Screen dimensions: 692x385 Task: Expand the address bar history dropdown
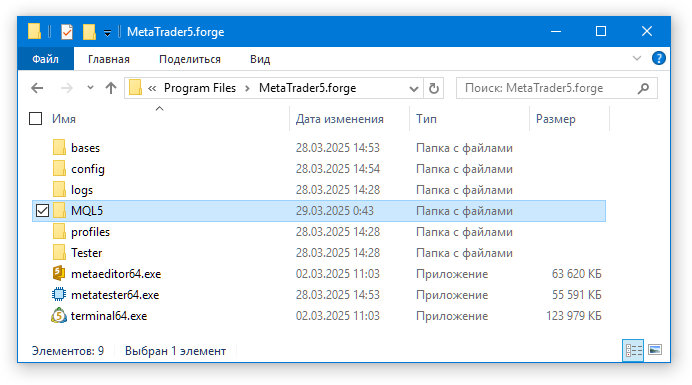(x=414, y=89)
